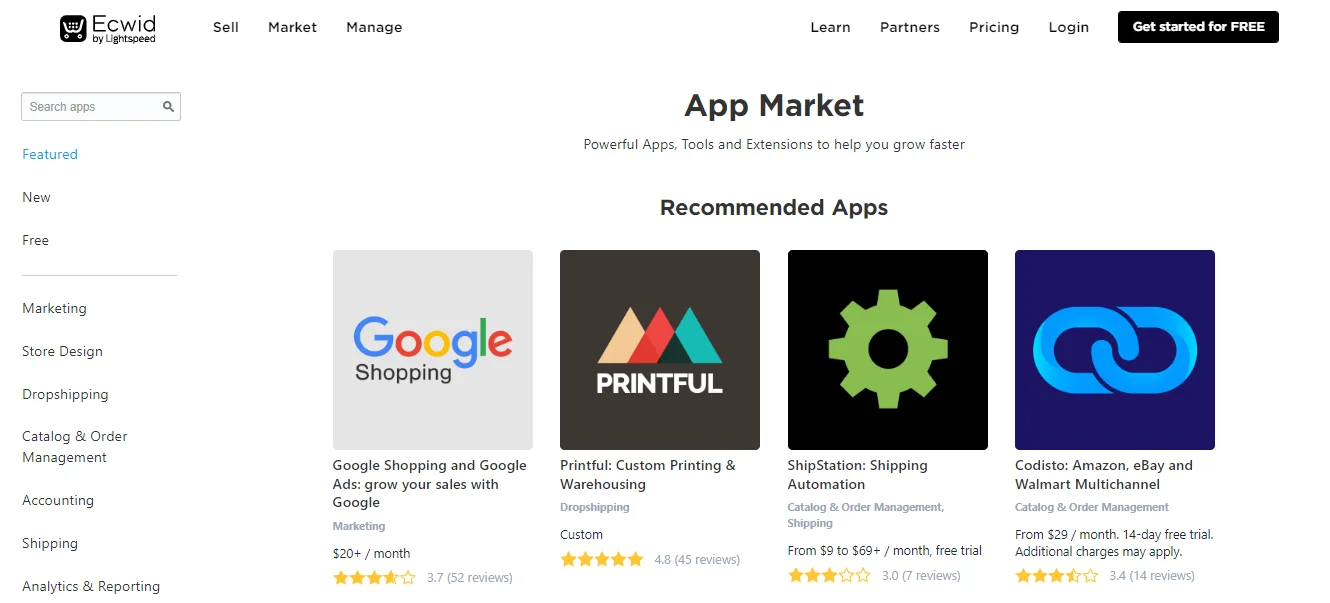Open the Login page

[1068, 27]
